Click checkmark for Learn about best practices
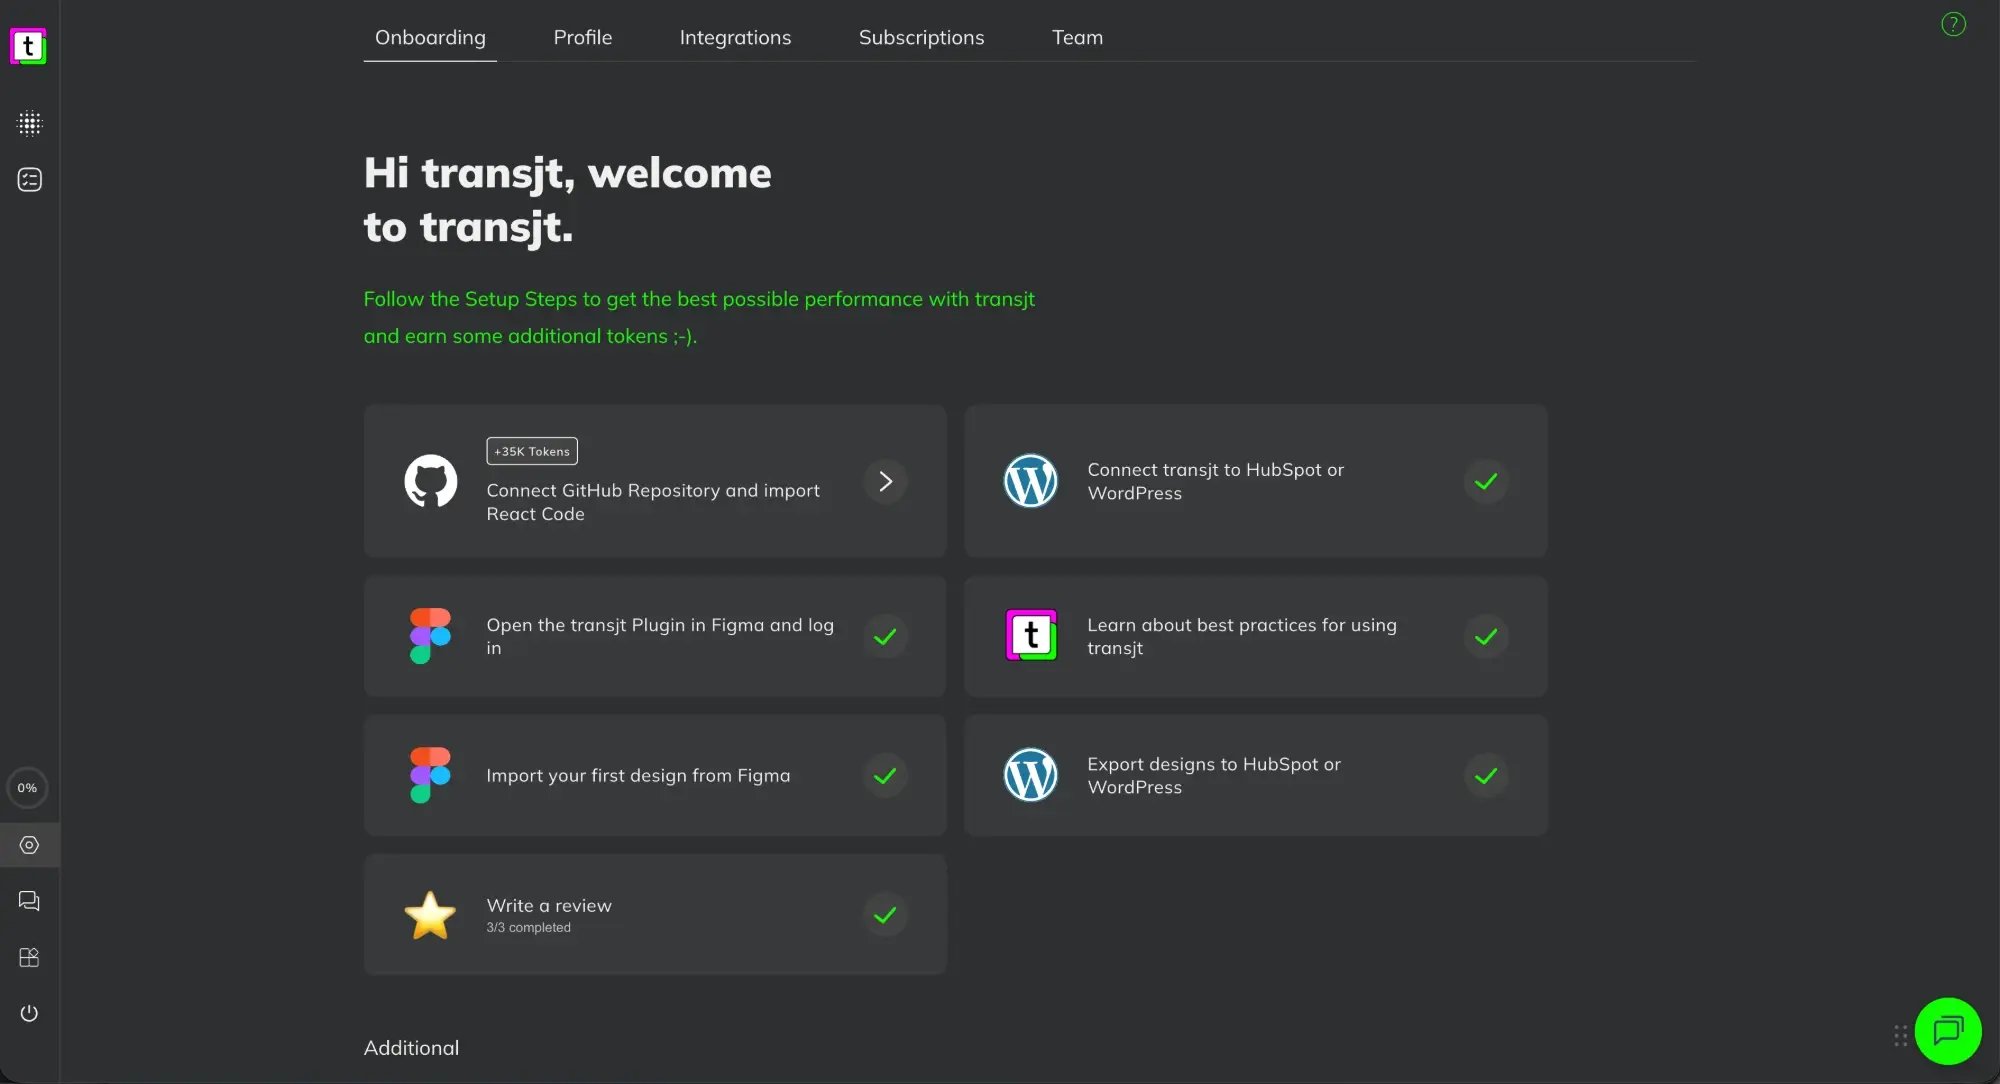Viewport: 2000px width, 1084px height. pyautogui.click(x=1486, y=636)
